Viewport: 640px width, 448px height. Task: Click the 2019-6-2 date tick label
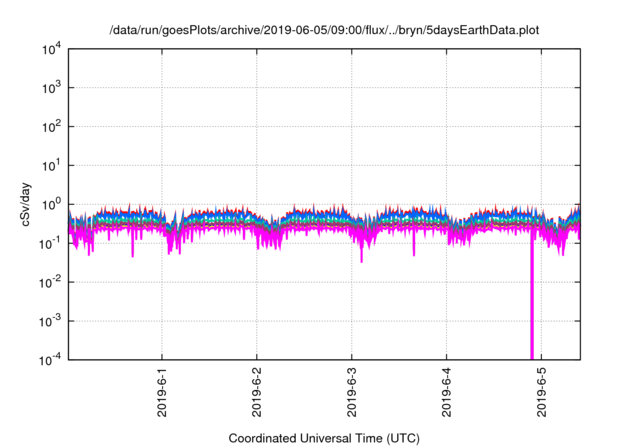pos(257,392)
